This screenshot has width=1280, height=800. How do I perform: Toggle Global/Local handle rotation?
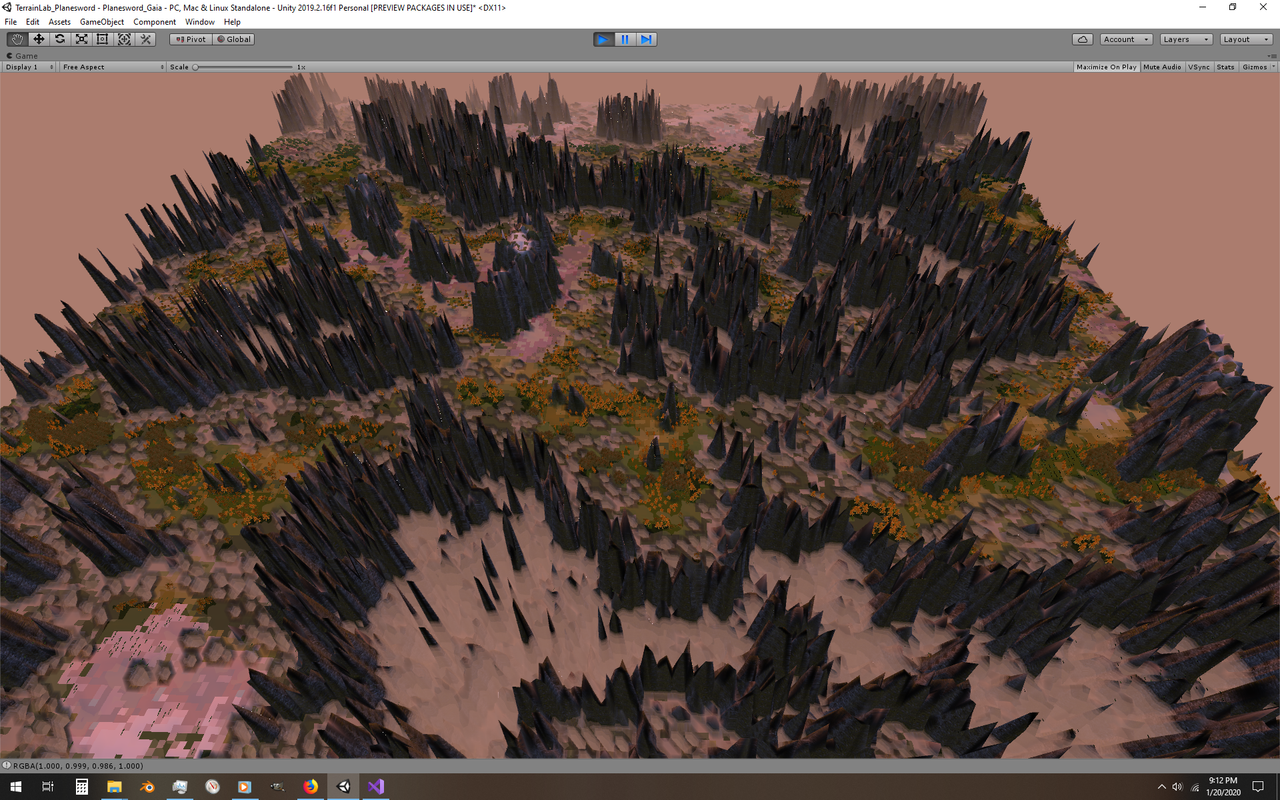pos(234,39)
